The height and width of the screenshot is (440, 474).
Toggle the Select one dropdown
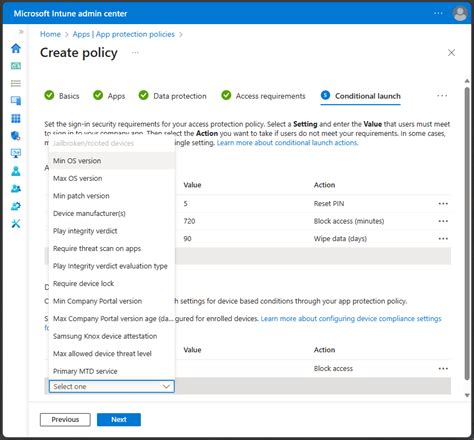[112, 386]
